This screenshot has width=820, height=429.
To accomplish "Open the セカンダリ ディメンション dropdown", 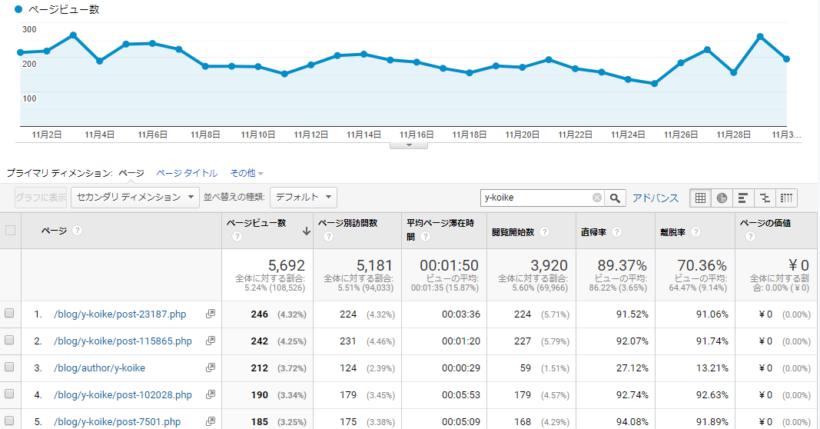I will coord(137,197).
